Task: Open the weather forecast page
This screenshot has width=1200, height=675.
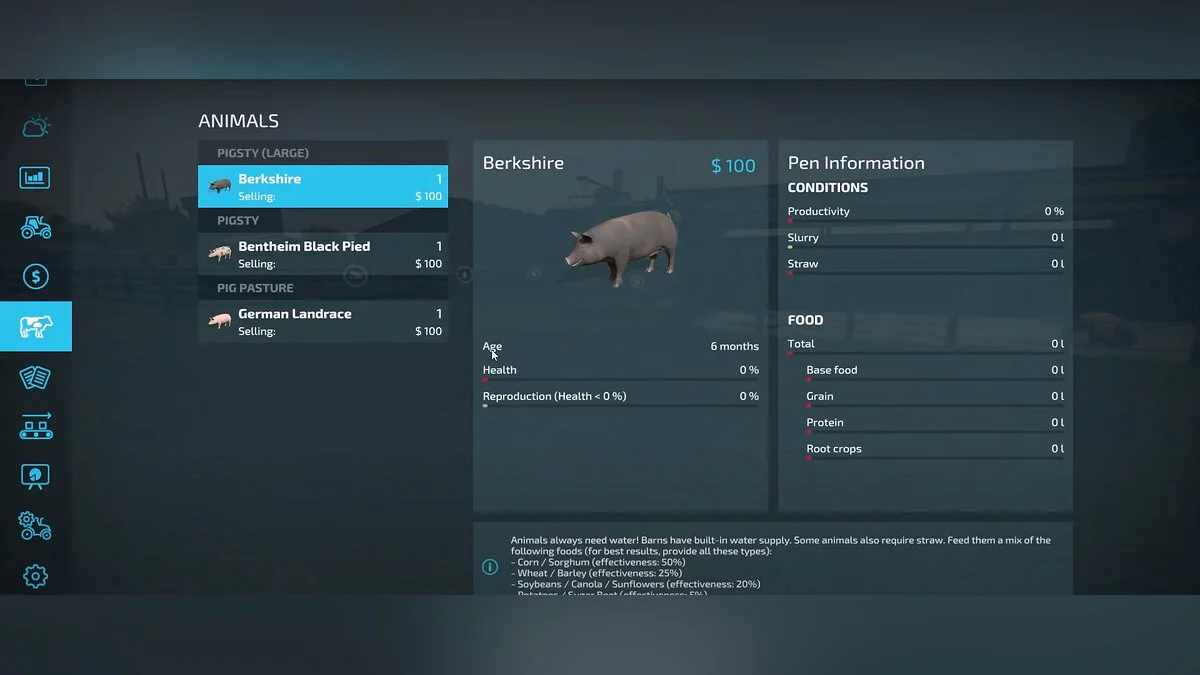Action: (x=36, y=127)
